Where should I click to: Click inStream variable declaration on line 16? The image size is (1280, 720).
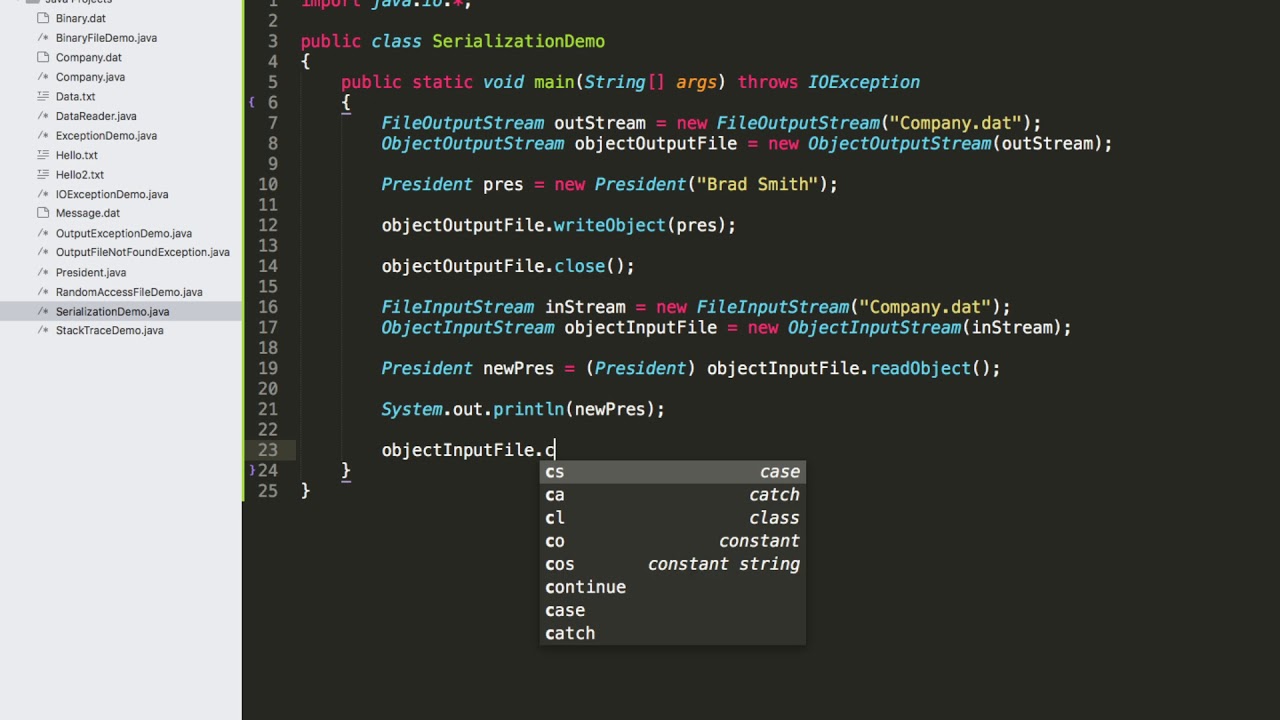[584, 307]
